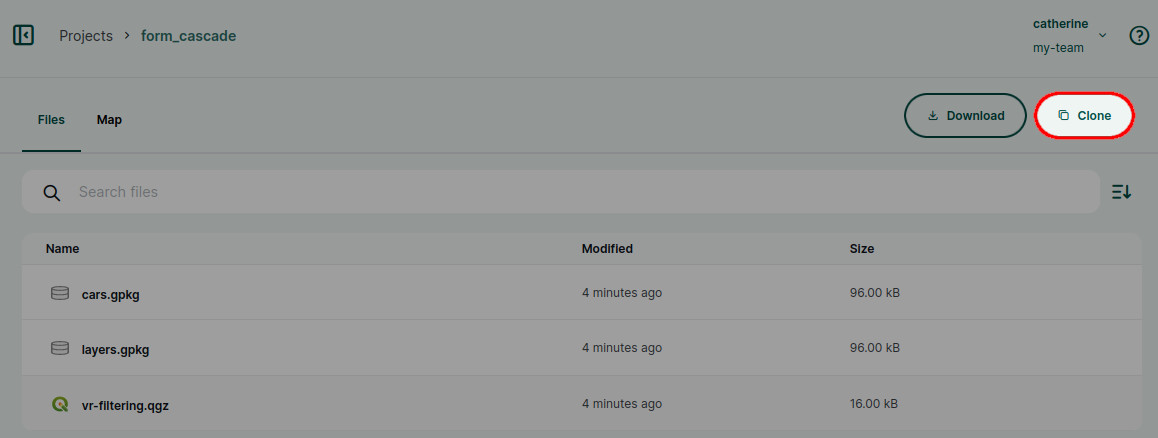
Task: Click the clone copy icon
Action: (x=1063, y=115)
